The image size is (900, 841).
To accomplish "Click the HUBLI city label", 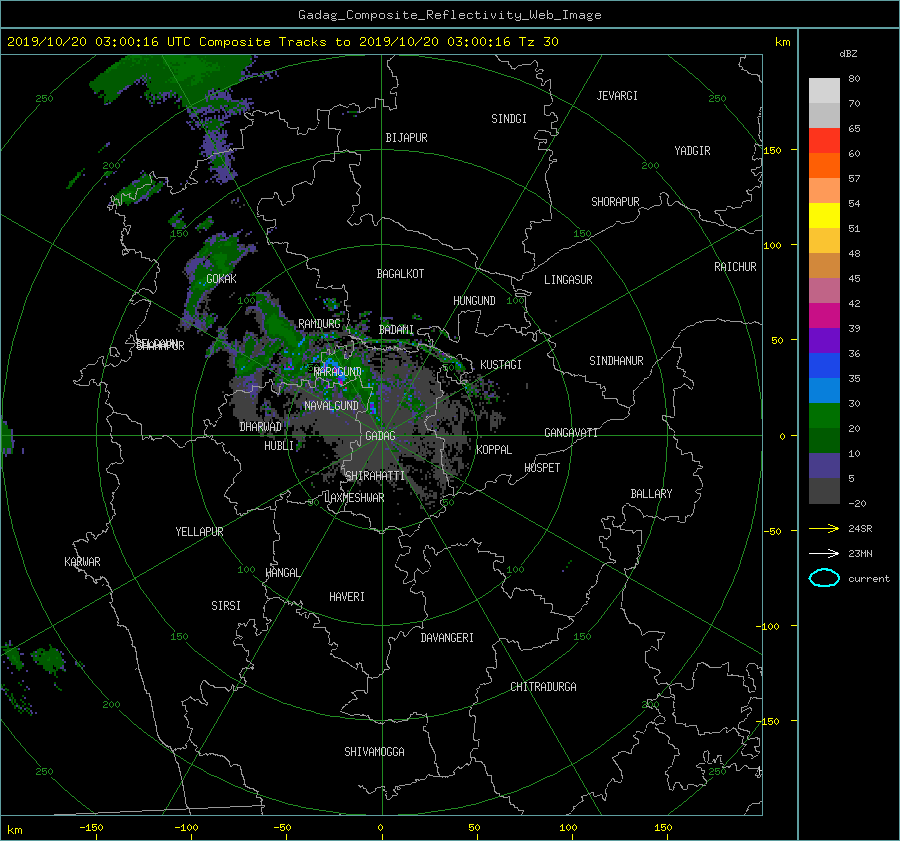I will coord(279,446).
